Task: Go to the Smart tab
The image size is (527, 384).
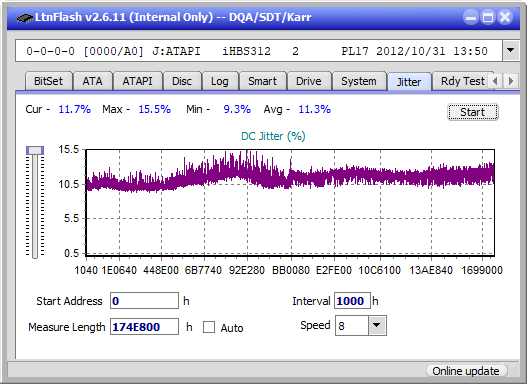Action: 262,81
